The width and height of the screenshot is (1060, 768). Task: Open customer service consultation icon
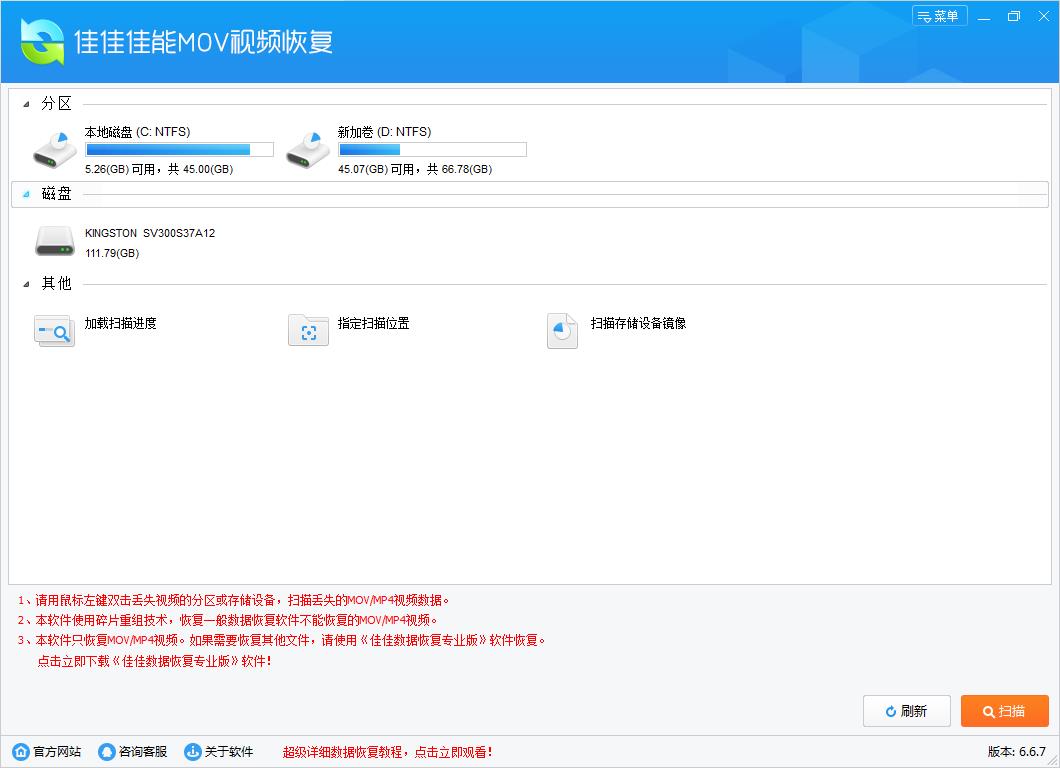[x=107, y=752]
